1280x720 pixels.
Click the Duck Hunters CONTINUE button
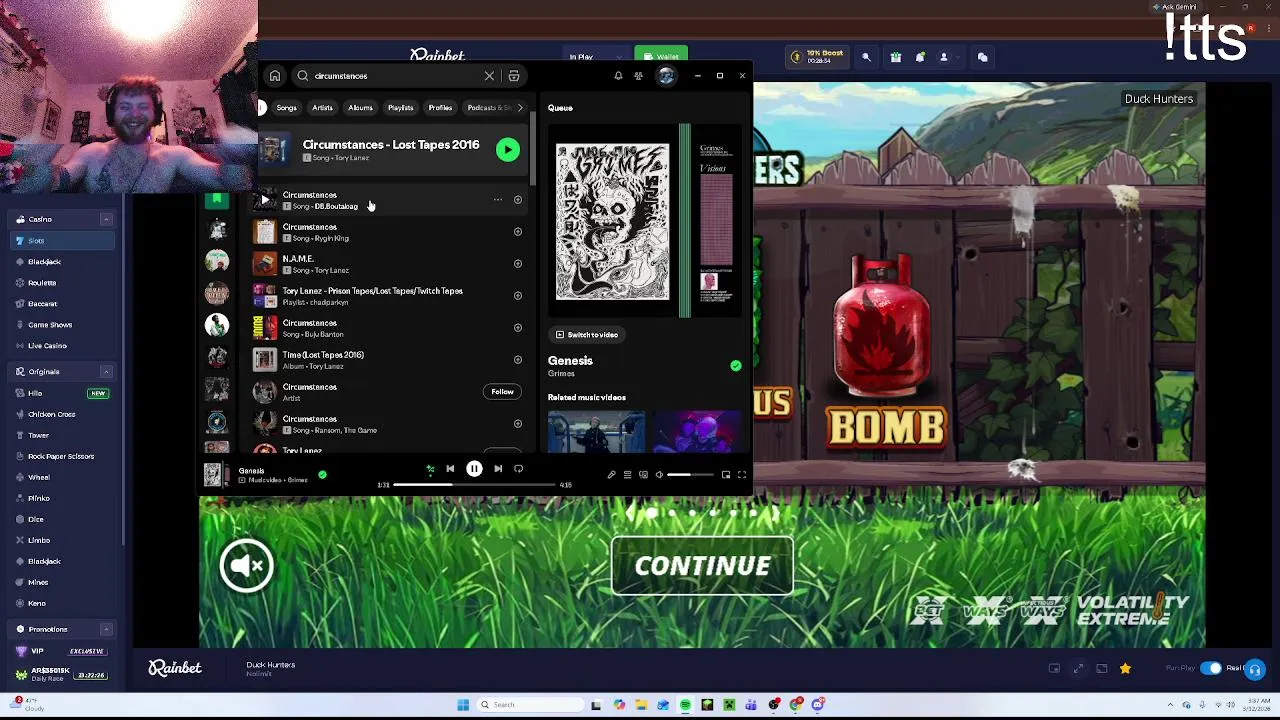click(702, 566)
